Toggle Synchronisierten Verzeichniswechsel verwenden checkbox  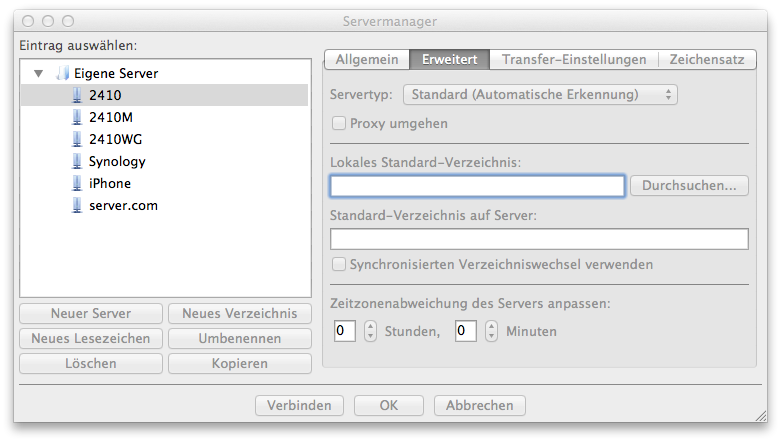click(x=339, y=265)
